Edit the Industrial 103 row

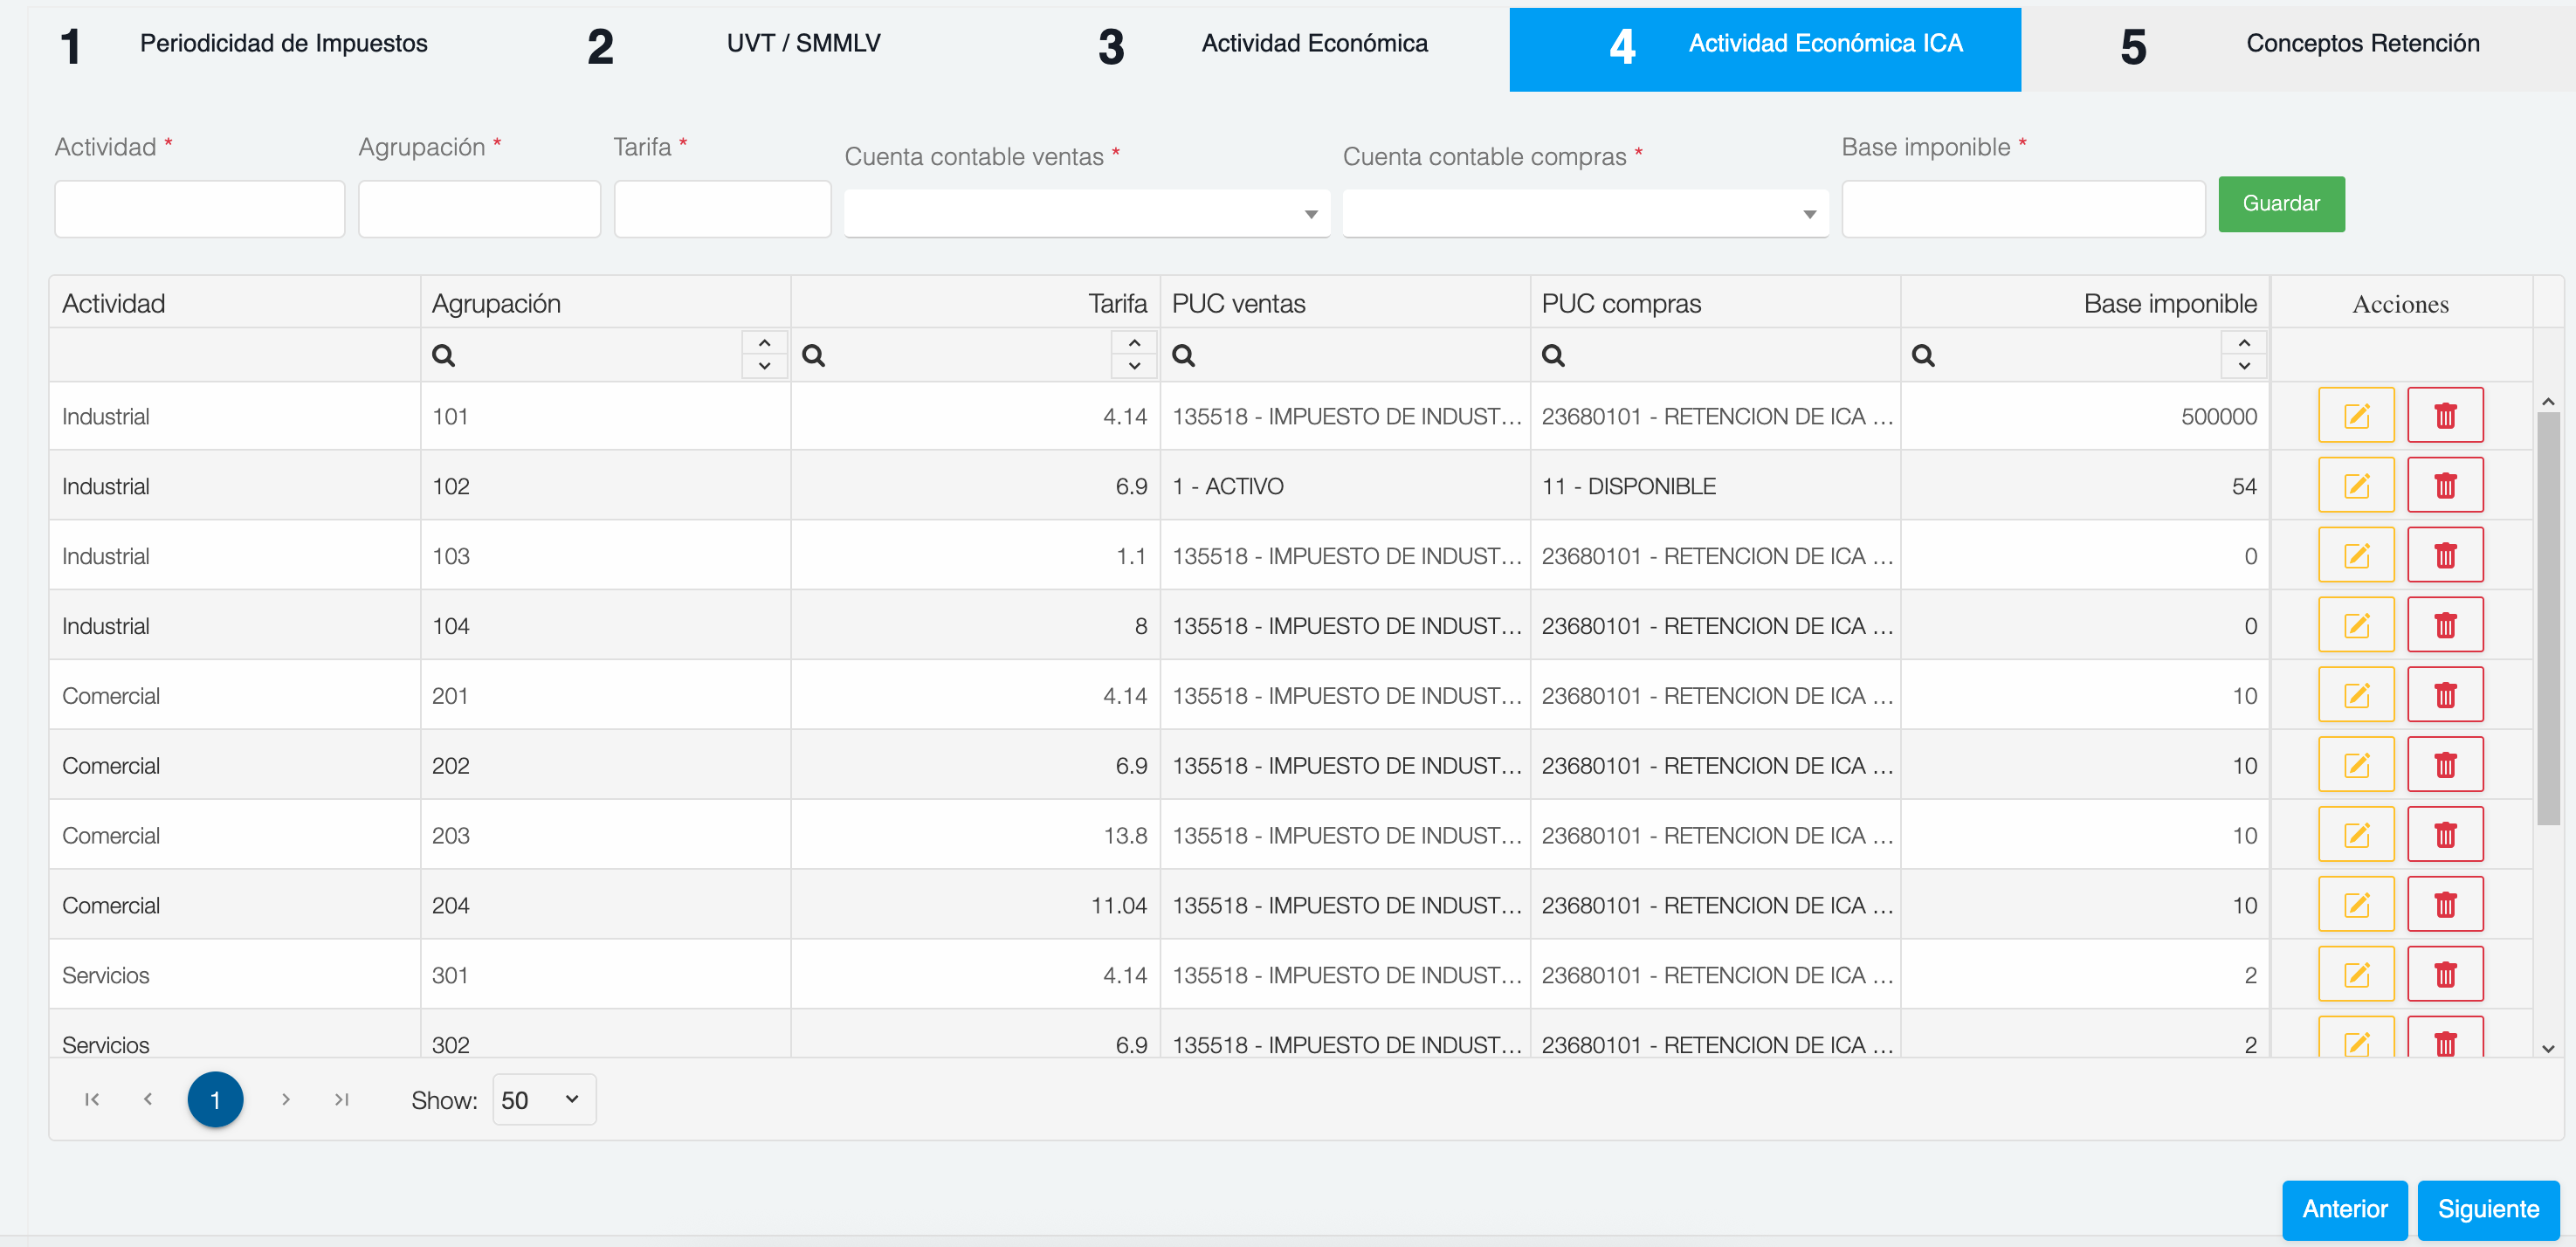pyautogui.click(x=2356, y=555)
